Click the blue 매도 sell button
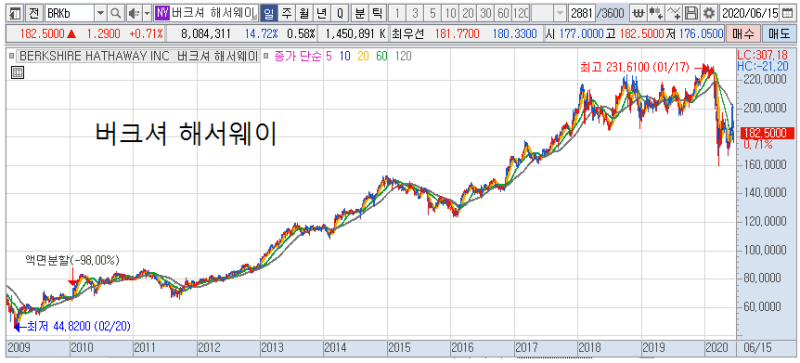 click(x=778, y=35)
